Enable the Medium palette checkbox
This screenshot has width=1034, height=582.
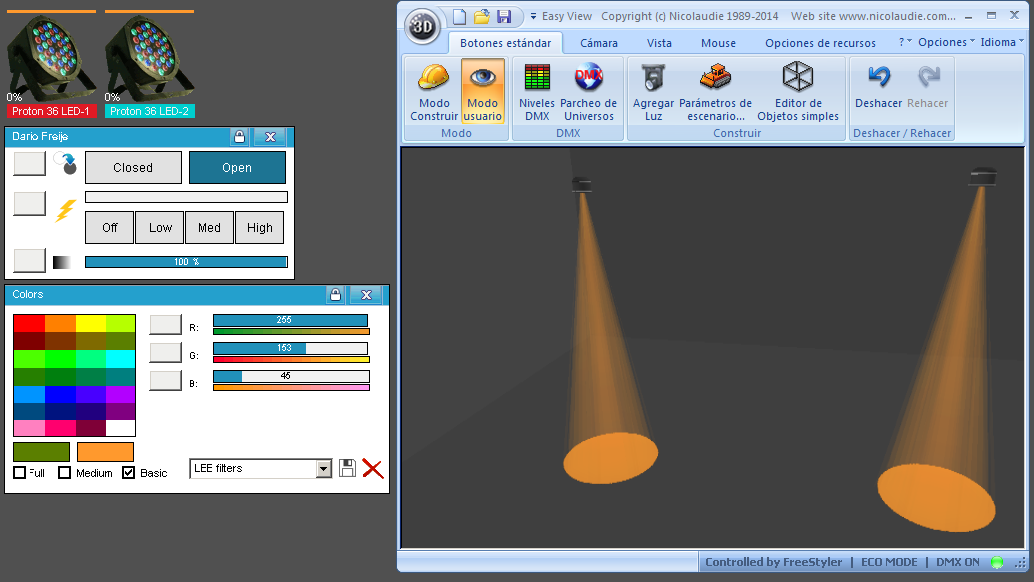(x=65, y=473)
